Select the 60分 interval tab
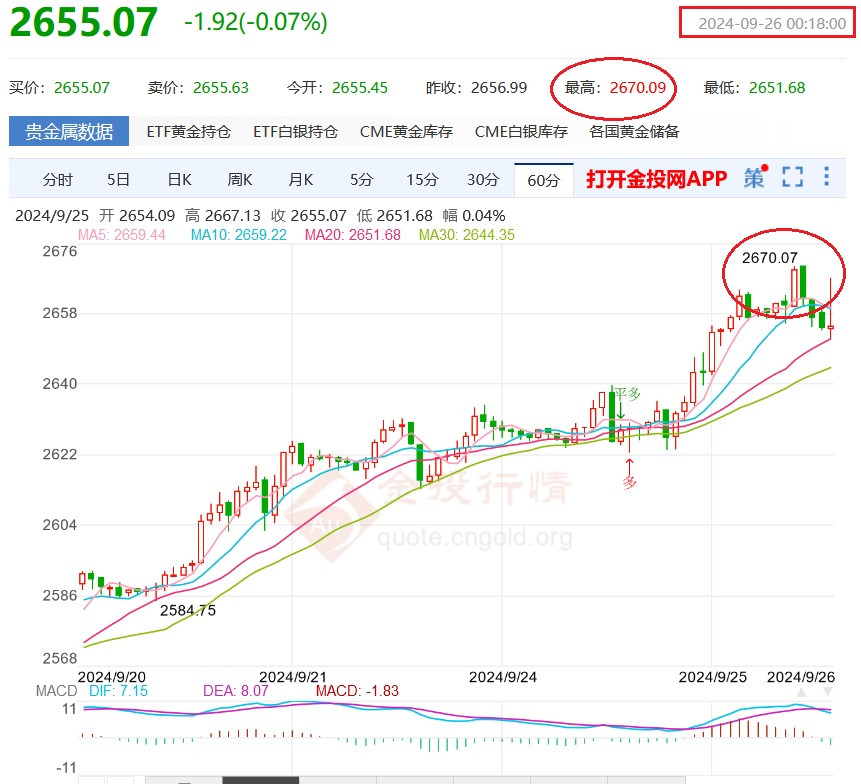This screenshot has height=784, width=861. pyautogui.click(x=544, y=180)
